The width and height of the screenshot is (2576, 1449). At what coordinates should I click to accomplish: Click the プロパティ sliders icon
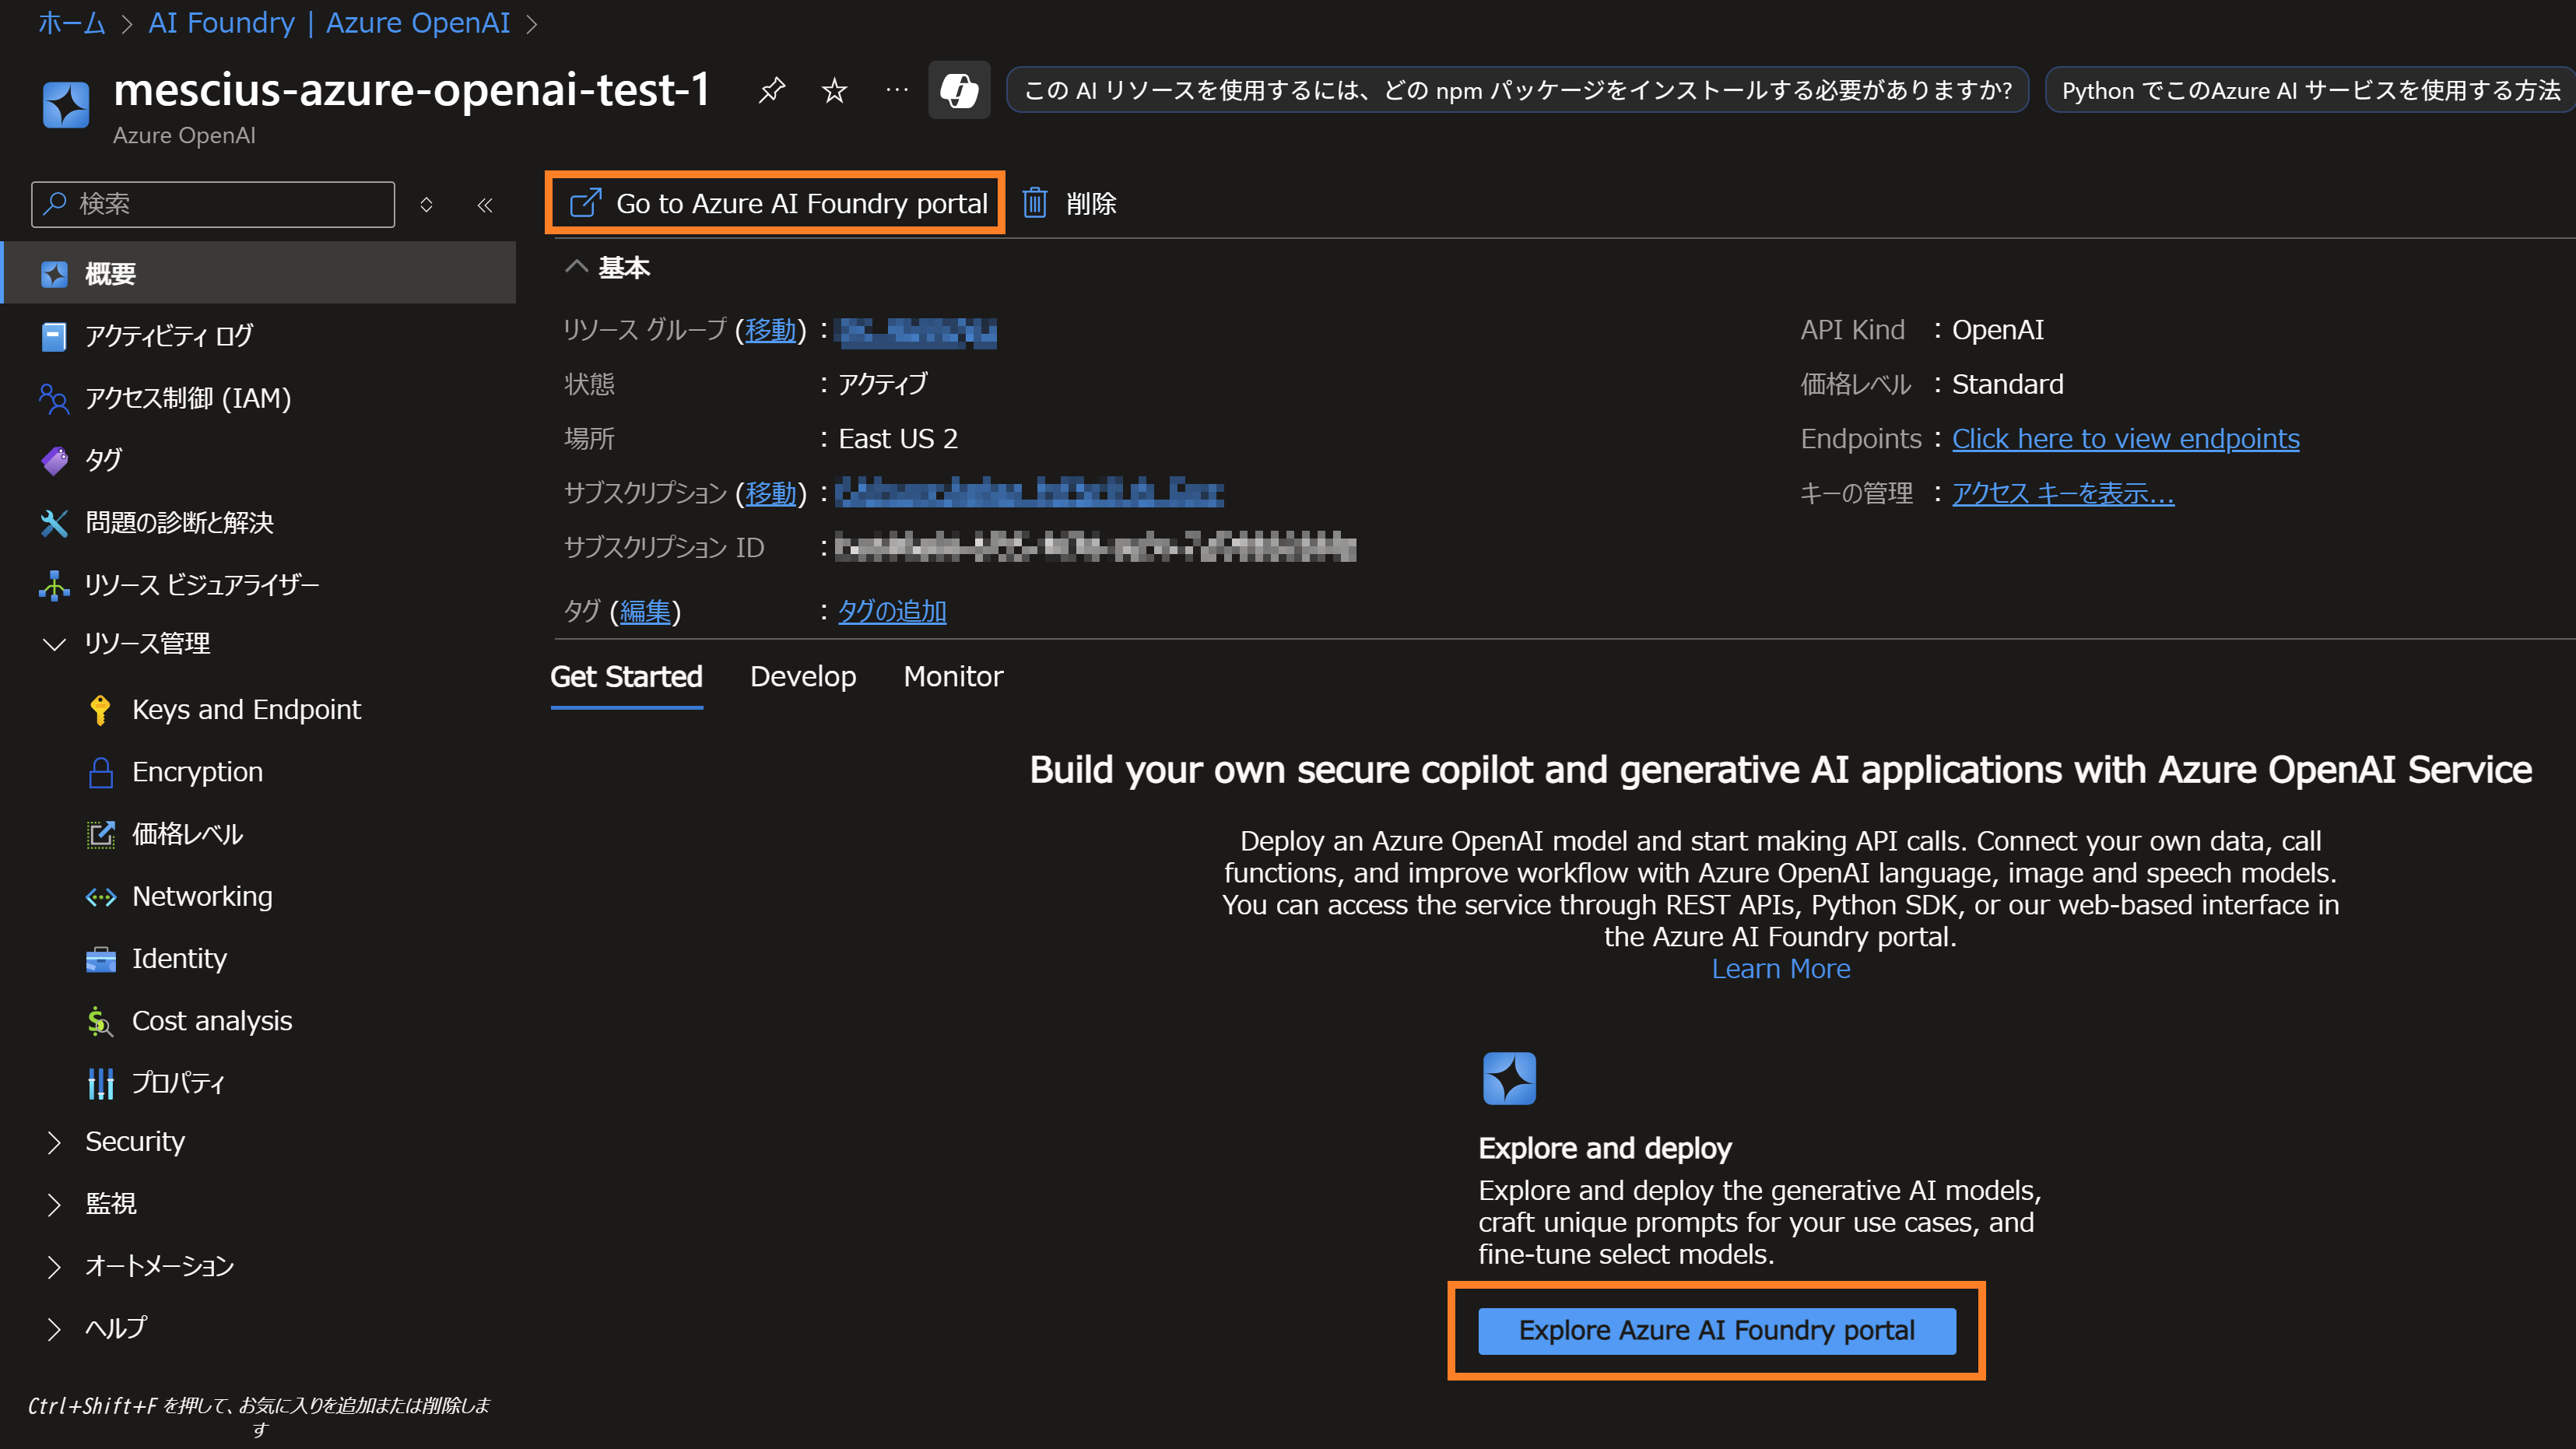[x=100, y=1083]
